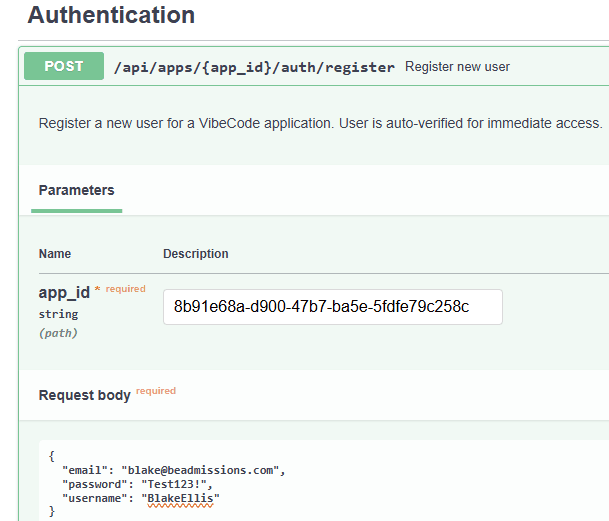The height and width of the screenshot is (521, 609).
Task: Click the underlined BlakeEllis username value
Action: (180, 497)
